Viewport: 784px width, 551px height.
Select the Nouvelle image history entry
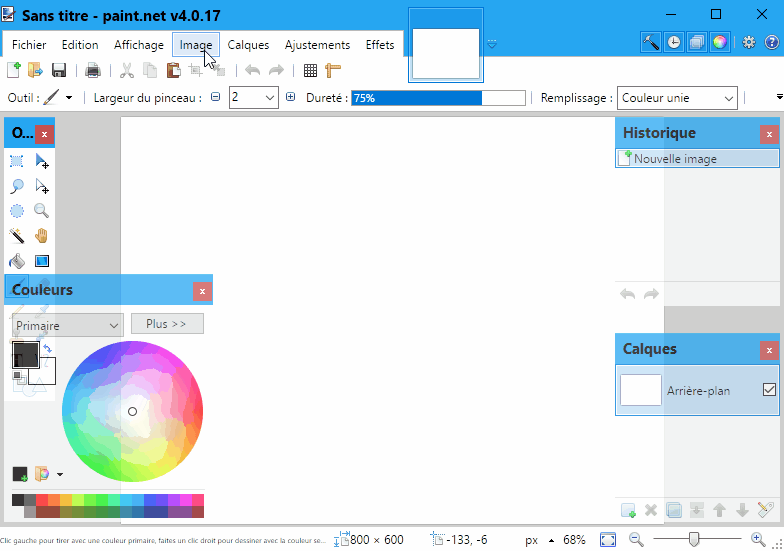[x=697, y=158]
